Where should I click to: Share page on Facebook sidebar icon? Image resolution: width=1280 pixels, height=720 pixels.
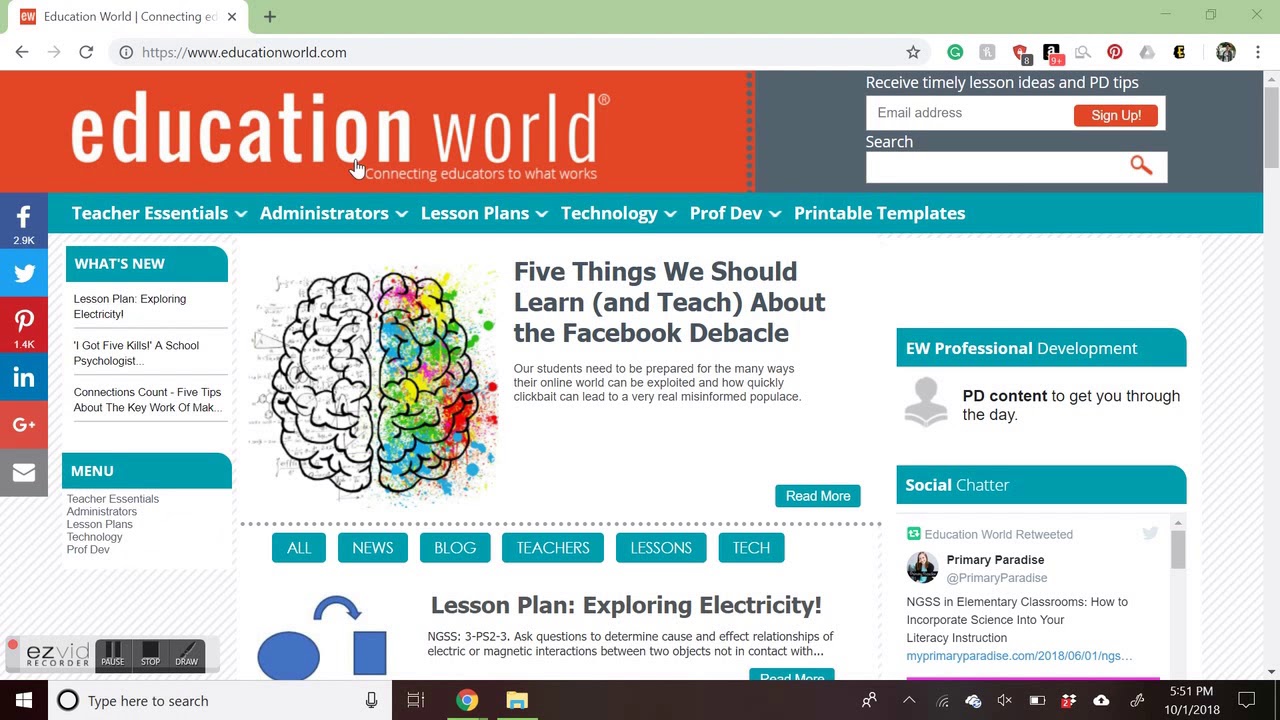(24, 221)
